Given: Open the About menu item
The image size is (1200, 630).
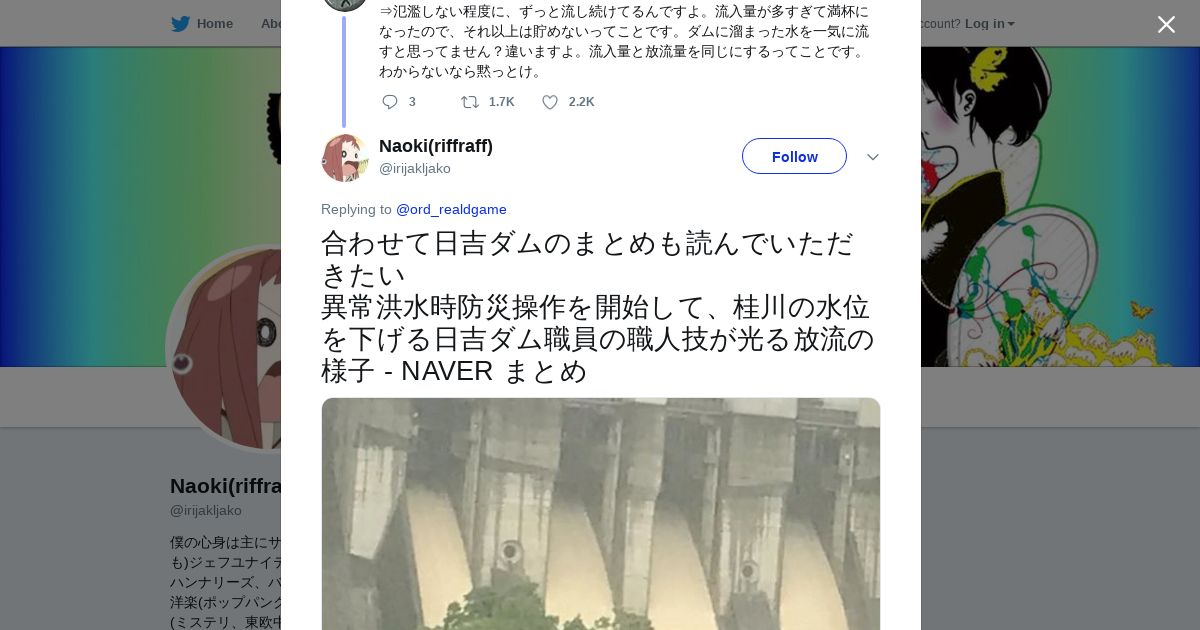Looking at the screenshot, I should (x=271, y=23).
